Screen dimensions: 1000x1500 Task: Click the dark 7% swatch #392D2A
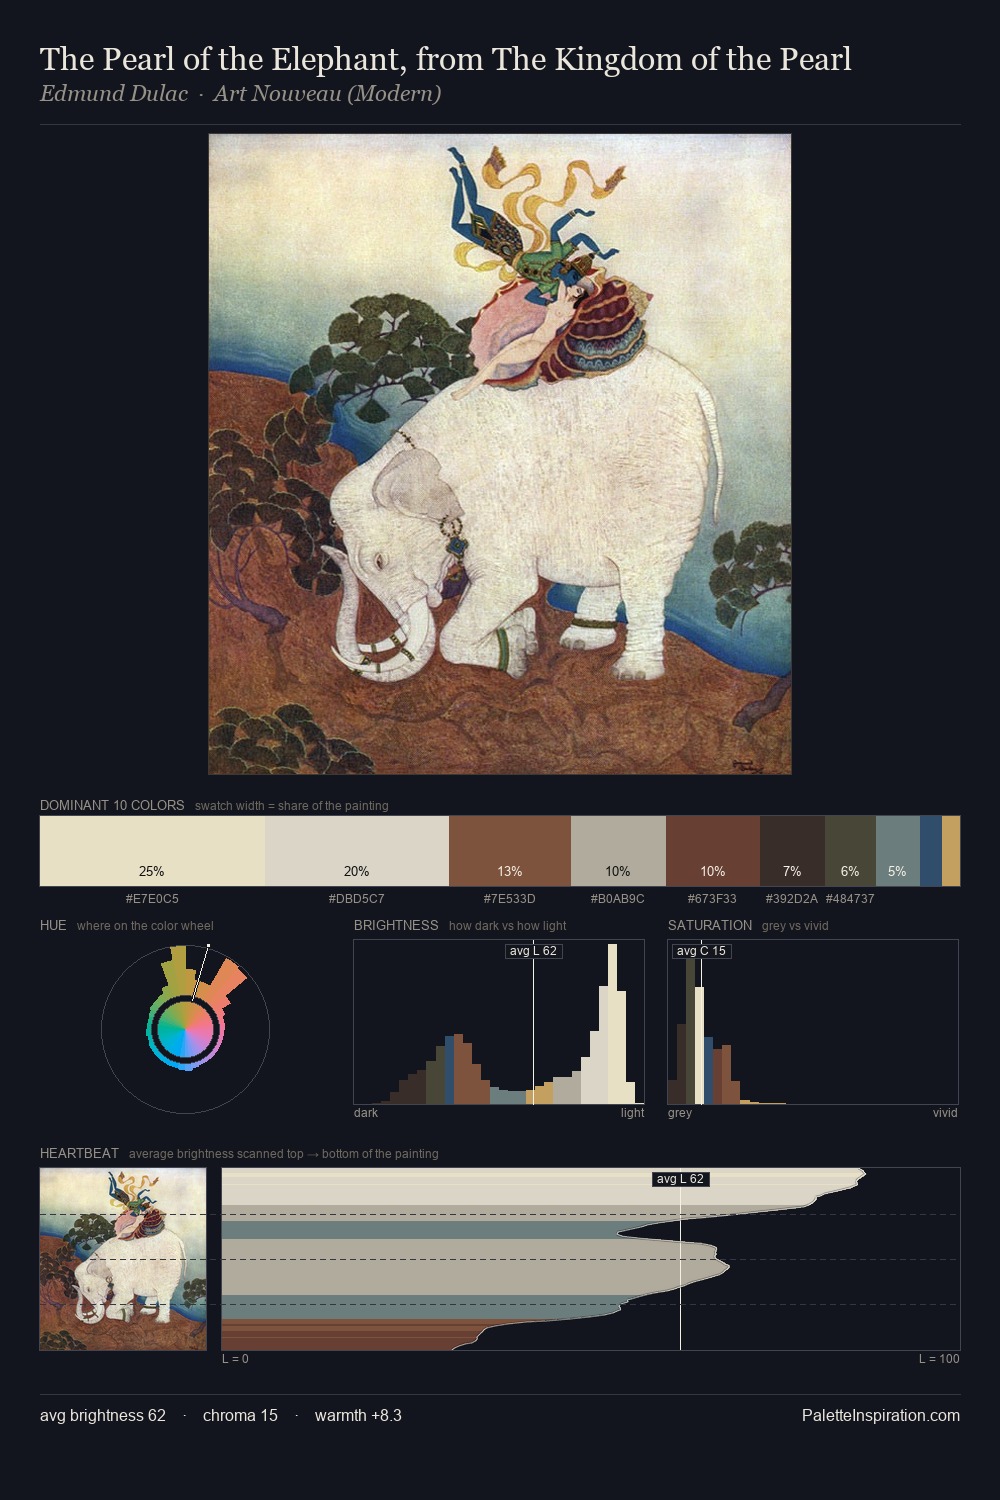click(792, 851)
